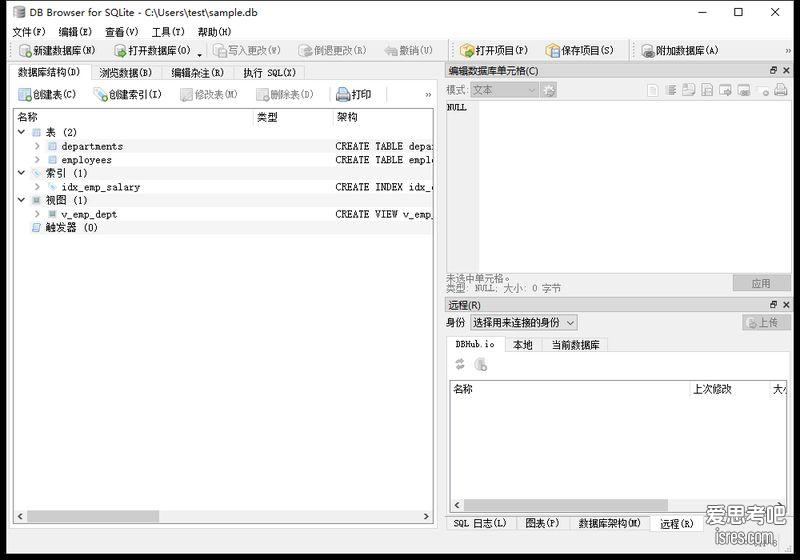Viewport: 800px width, 560px height.
Task: Switch to the 图表(P) bottom tab
Action: click(542, 523)
